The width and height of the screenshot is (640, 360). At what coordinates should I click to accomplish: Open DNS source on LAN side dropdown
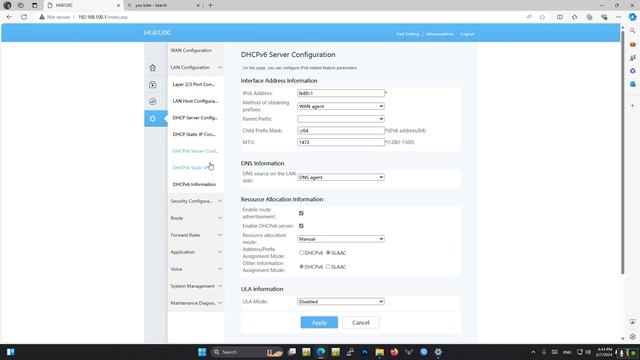pyautogui.click(x=341, y=177)
